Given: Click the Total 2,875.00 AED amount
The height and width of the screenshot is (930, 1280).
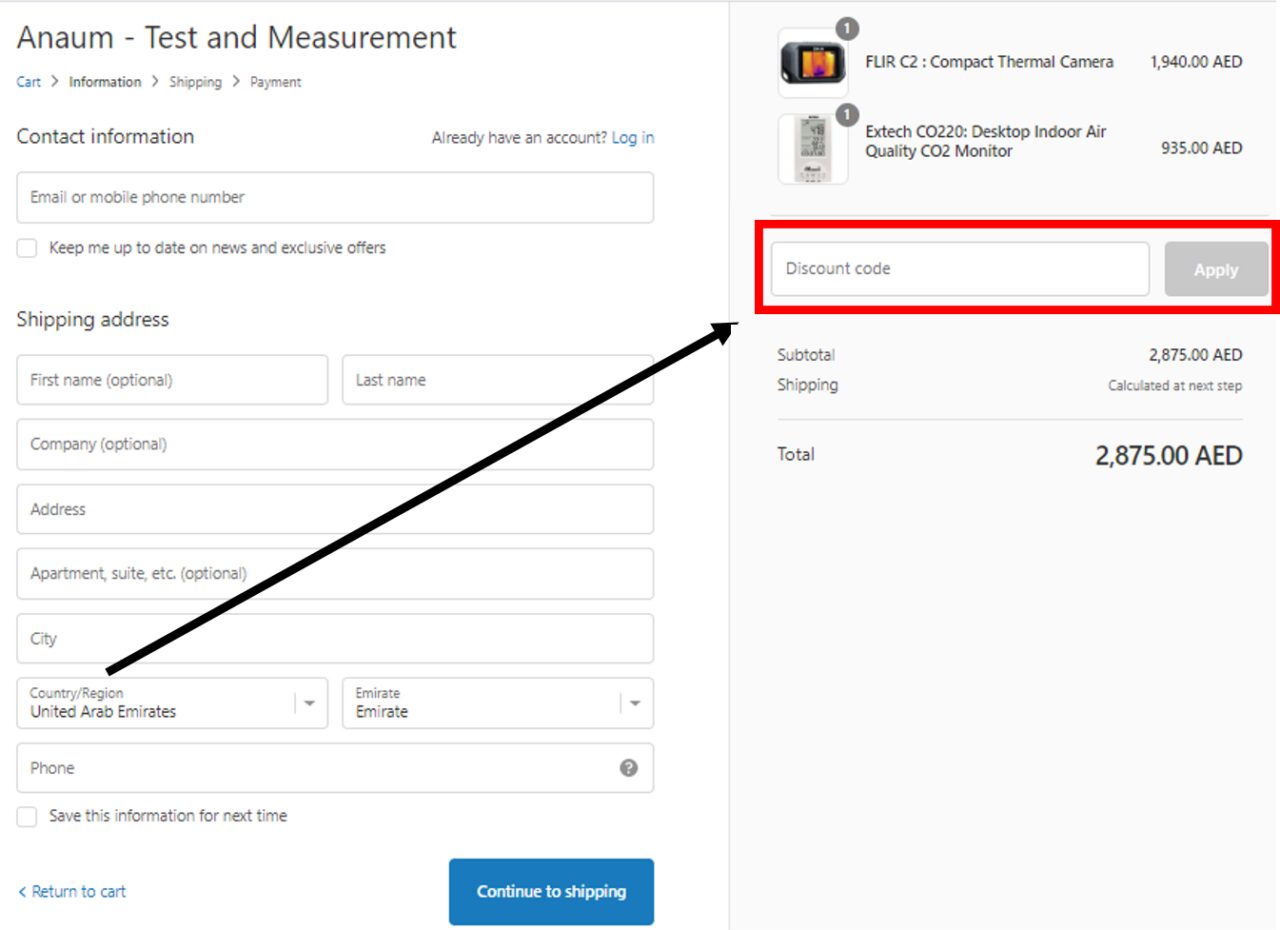Looking at the screenshot, I should point(1169,456).
